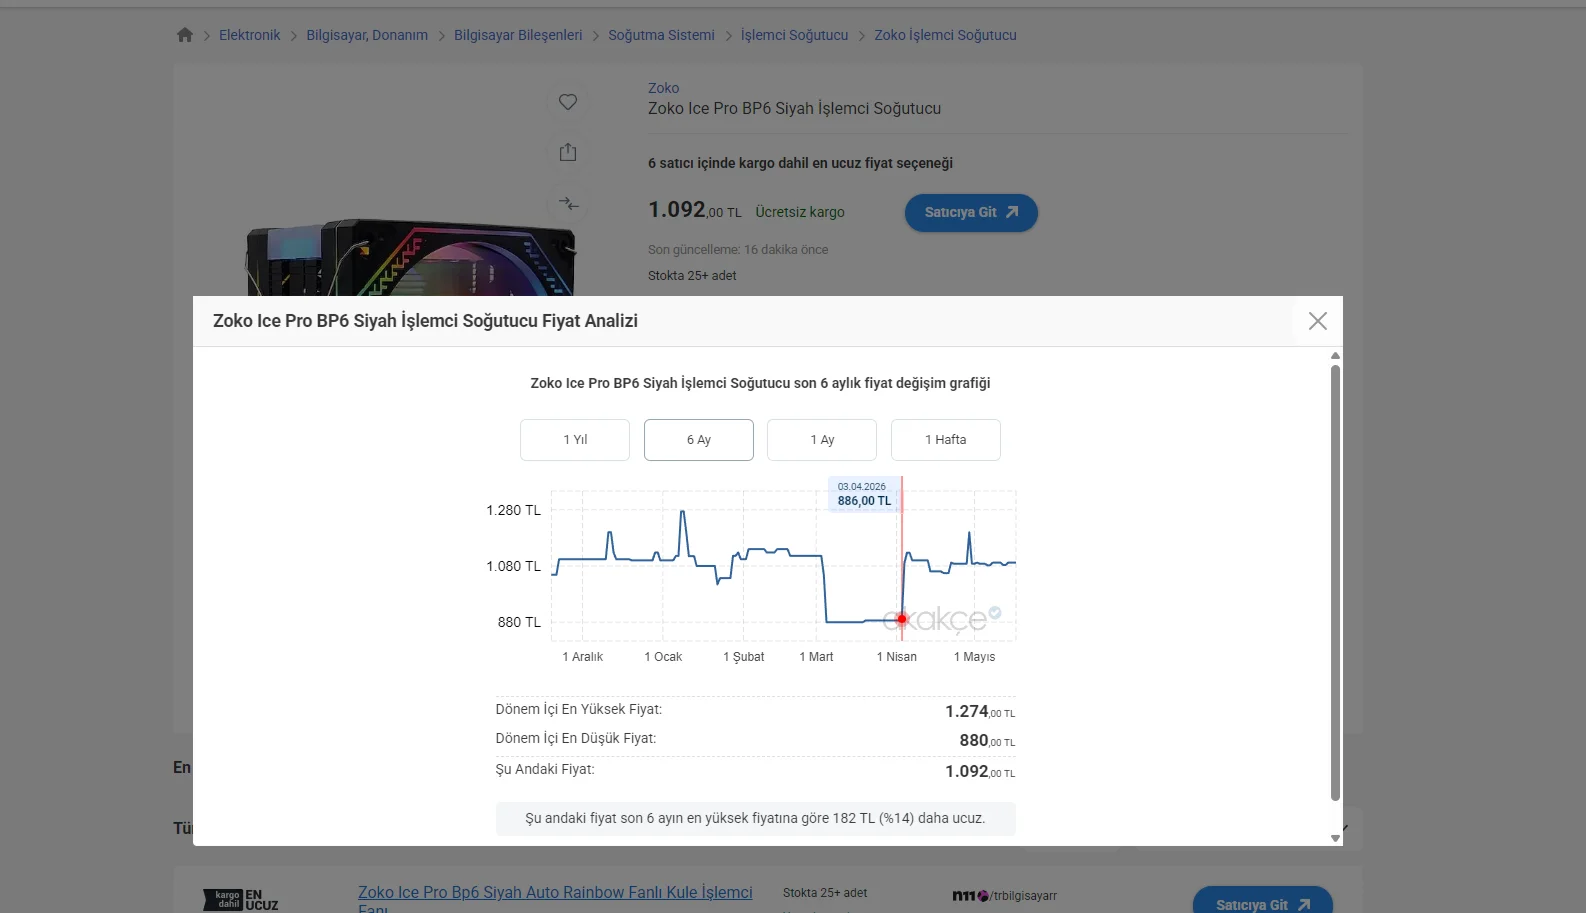Image resolution: width=1586 pixels, height=913 pixels.
Task: Click the product cooler image
Action: [411, 258]
